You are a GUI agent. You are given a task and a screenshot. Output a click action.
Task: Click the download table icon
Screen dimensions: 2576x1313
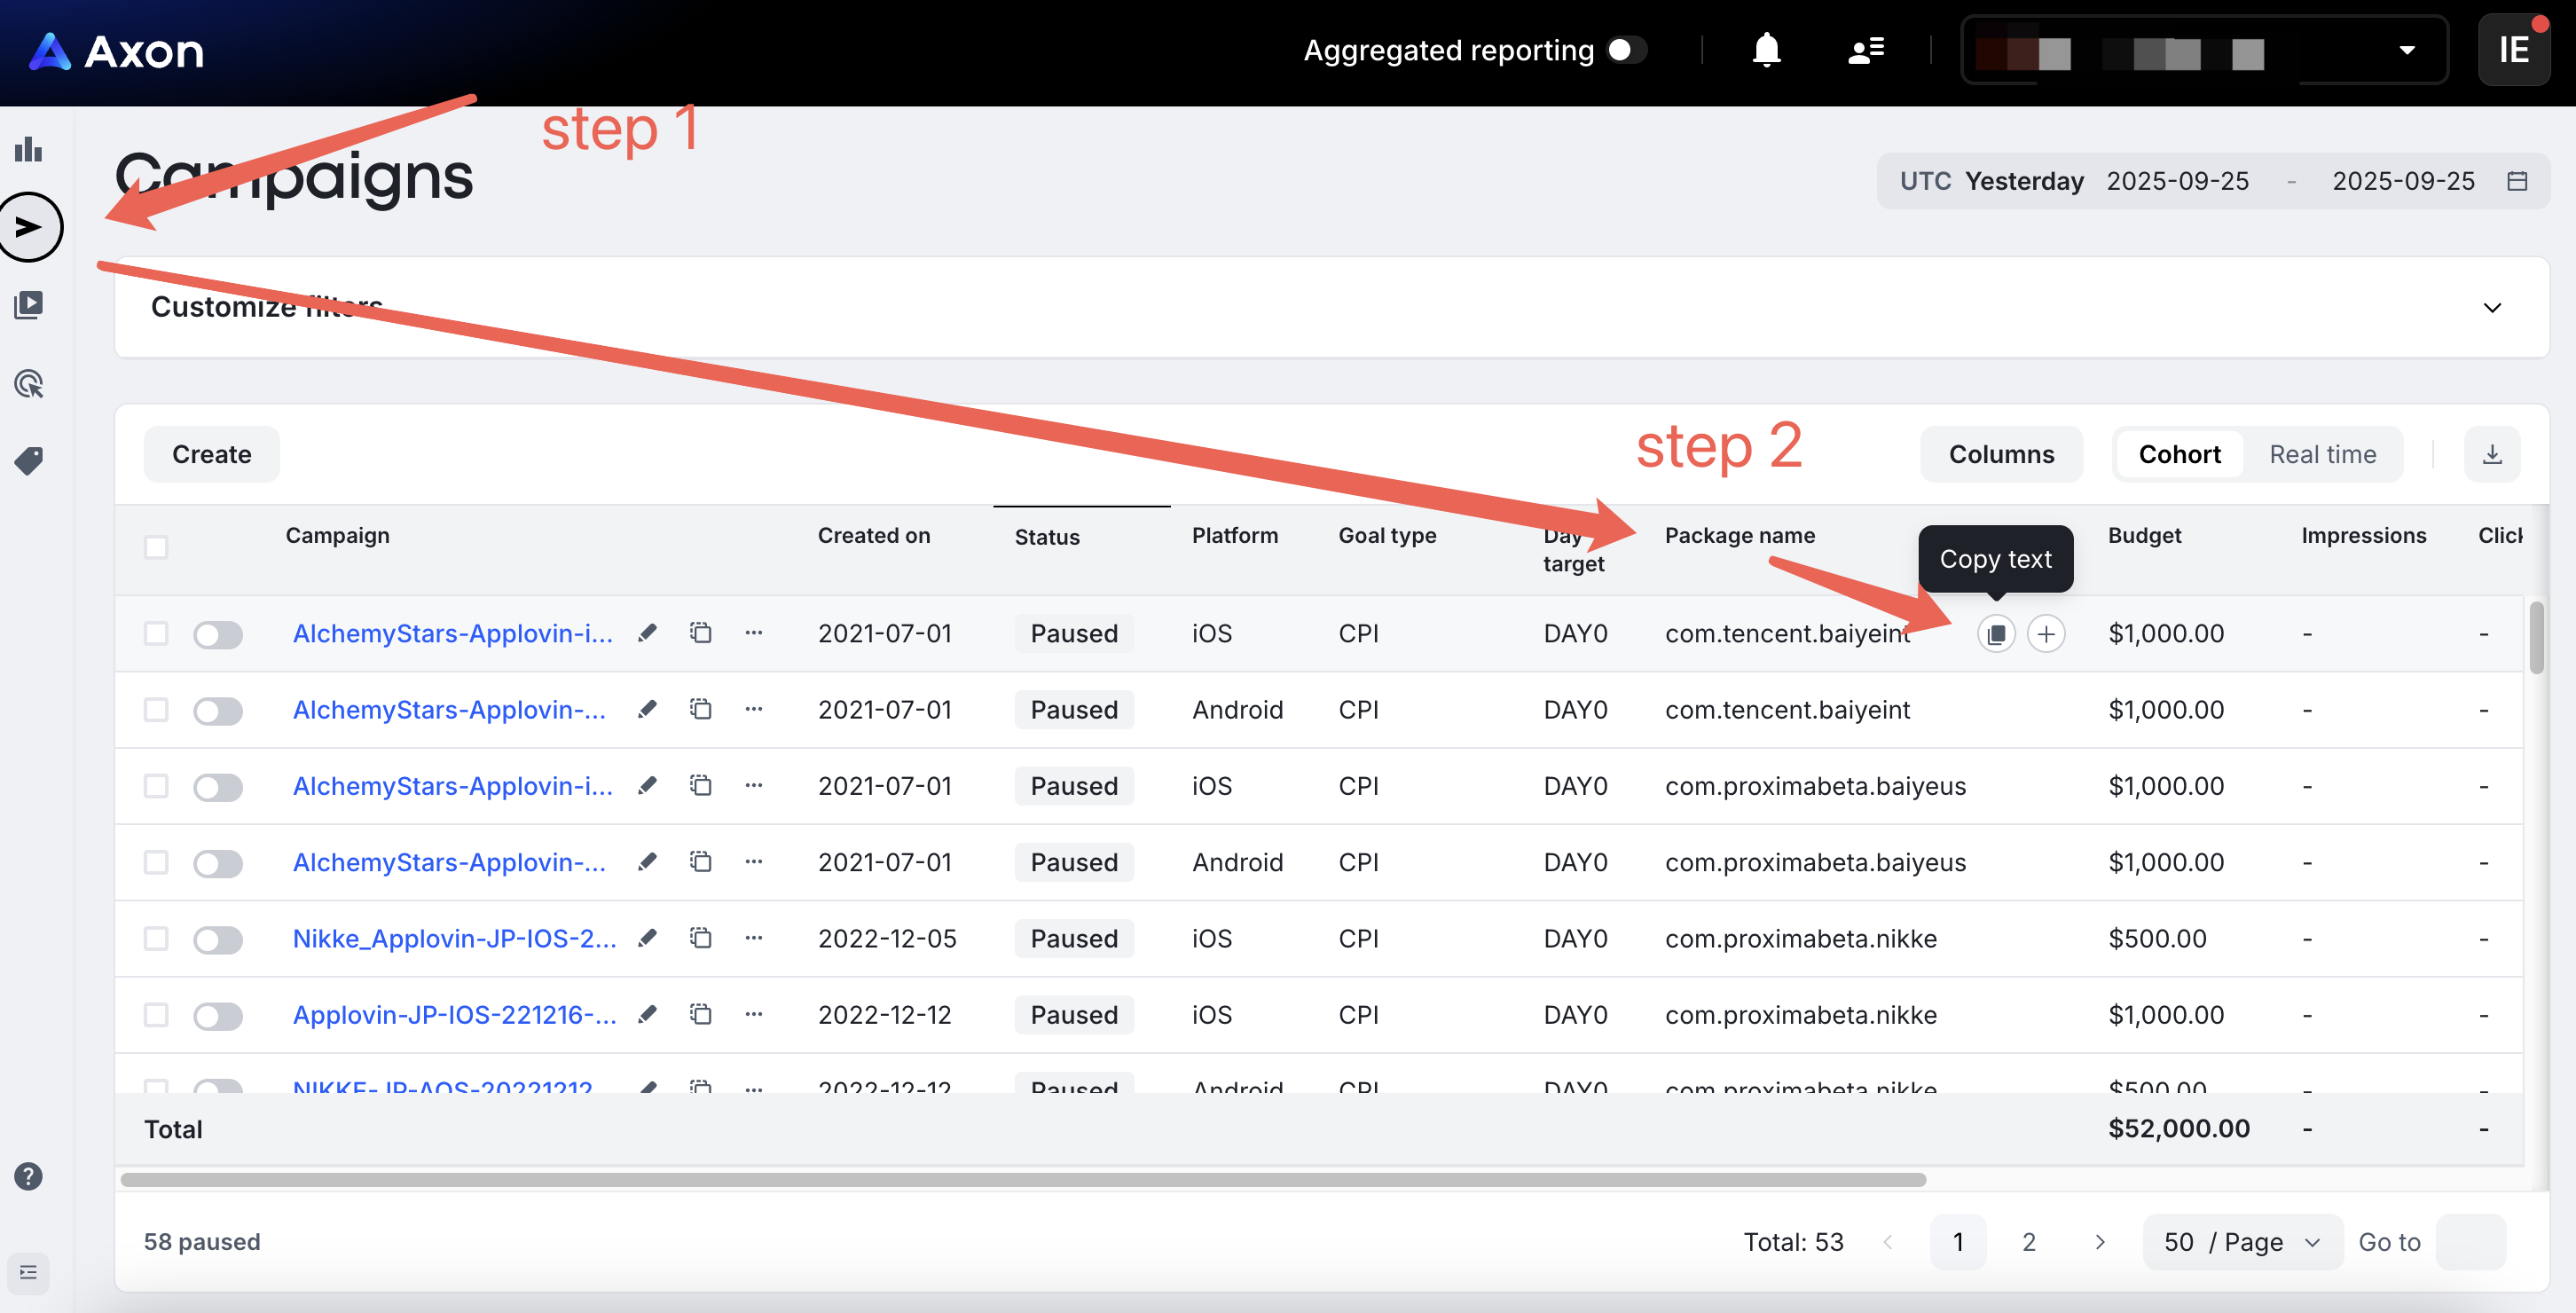pyautogui.click(x=2491, y=455)
